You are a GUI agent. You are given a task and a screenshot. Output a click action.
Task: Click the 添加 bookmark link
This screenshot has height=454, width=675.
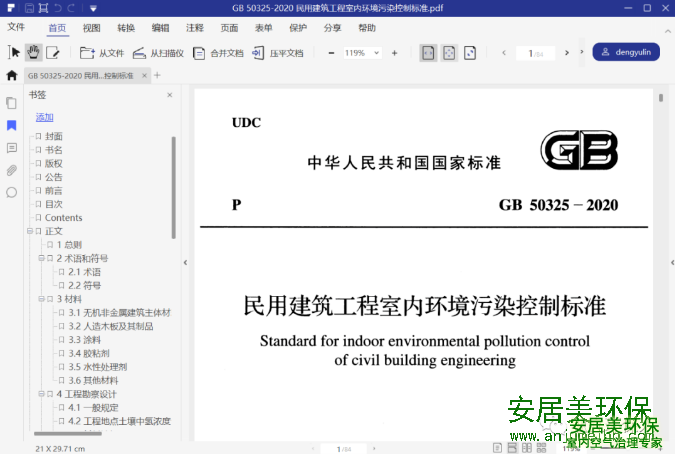[44, 117]
